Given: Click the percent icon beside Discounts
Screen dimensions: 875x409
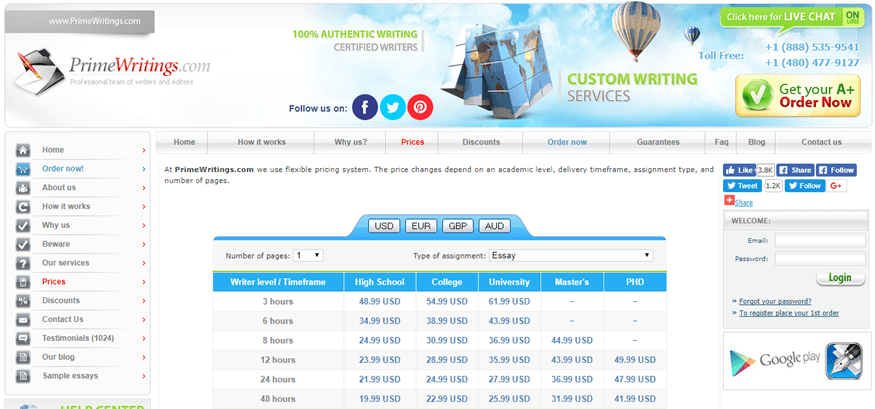Looking at the screenshot, I should point(23,301).
